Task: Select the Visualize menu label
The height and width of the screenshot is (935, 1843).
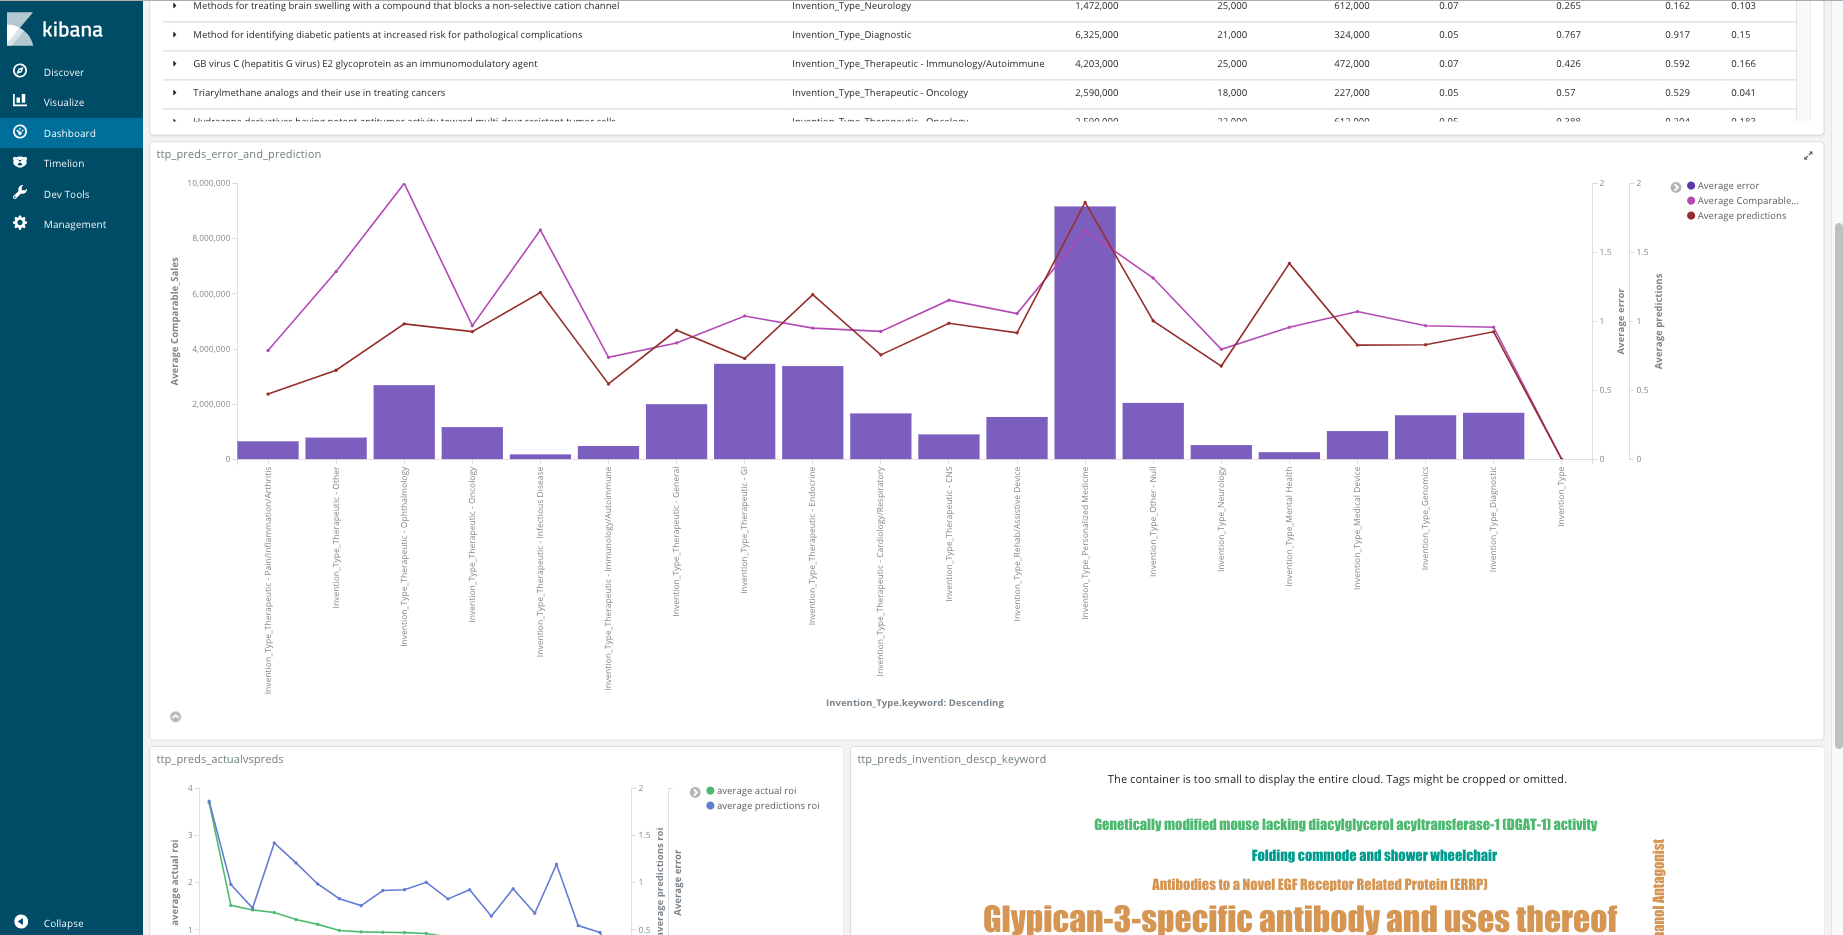Action: tap(64, 102)
